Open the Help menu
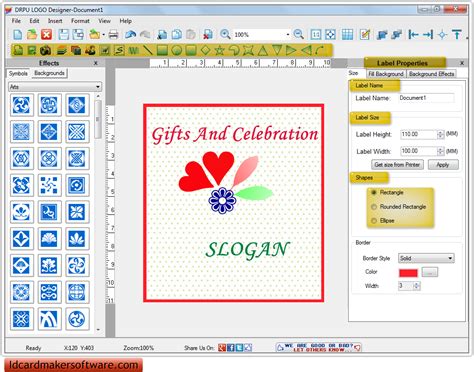Image resolution: width=474 pixels, height=372 pixels. pos(125,21)
